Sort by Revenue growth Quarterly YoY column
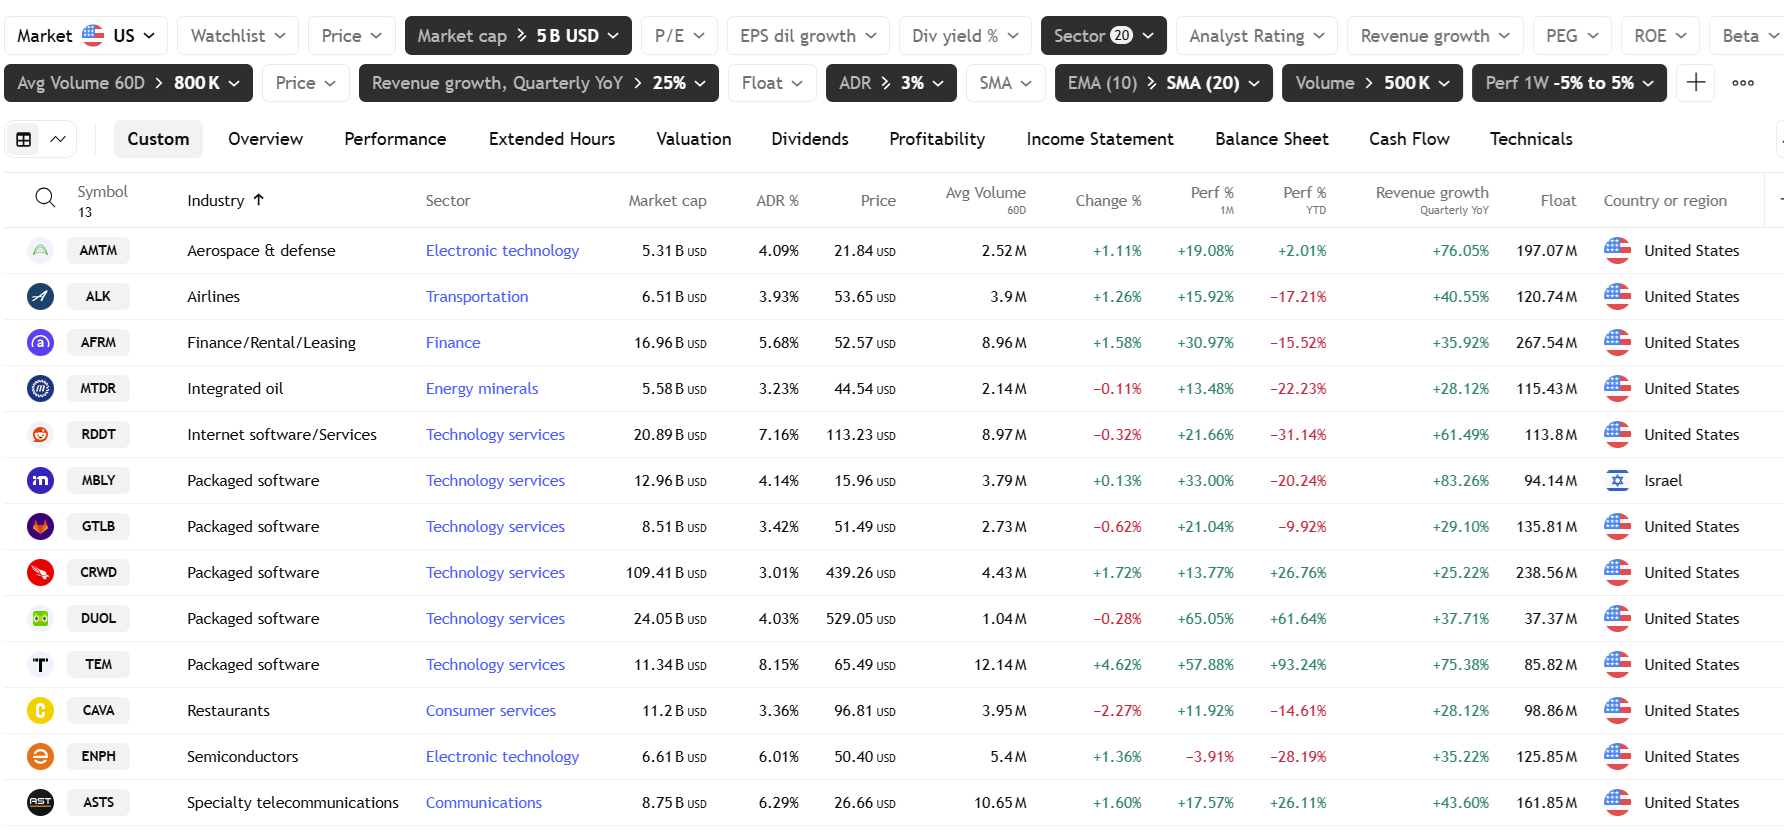1784x833 pixels. click(x=1432, y=200)
